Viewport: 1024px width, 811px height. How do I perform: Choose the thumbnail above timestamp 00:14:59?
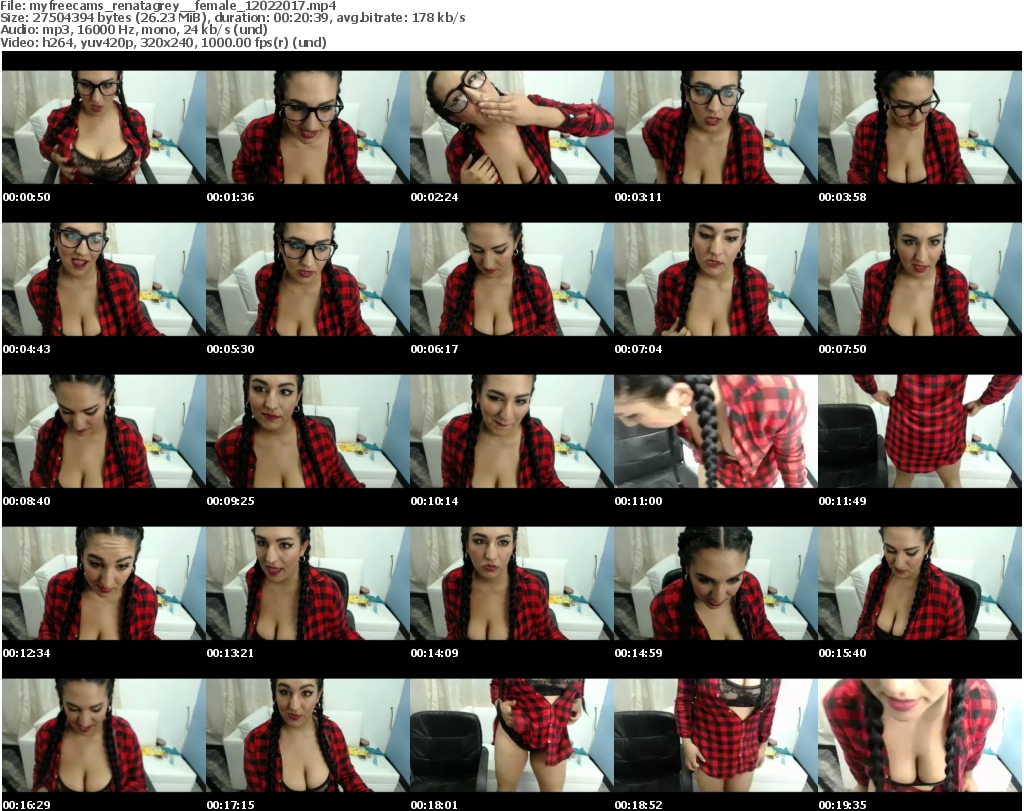coord(716,583)
